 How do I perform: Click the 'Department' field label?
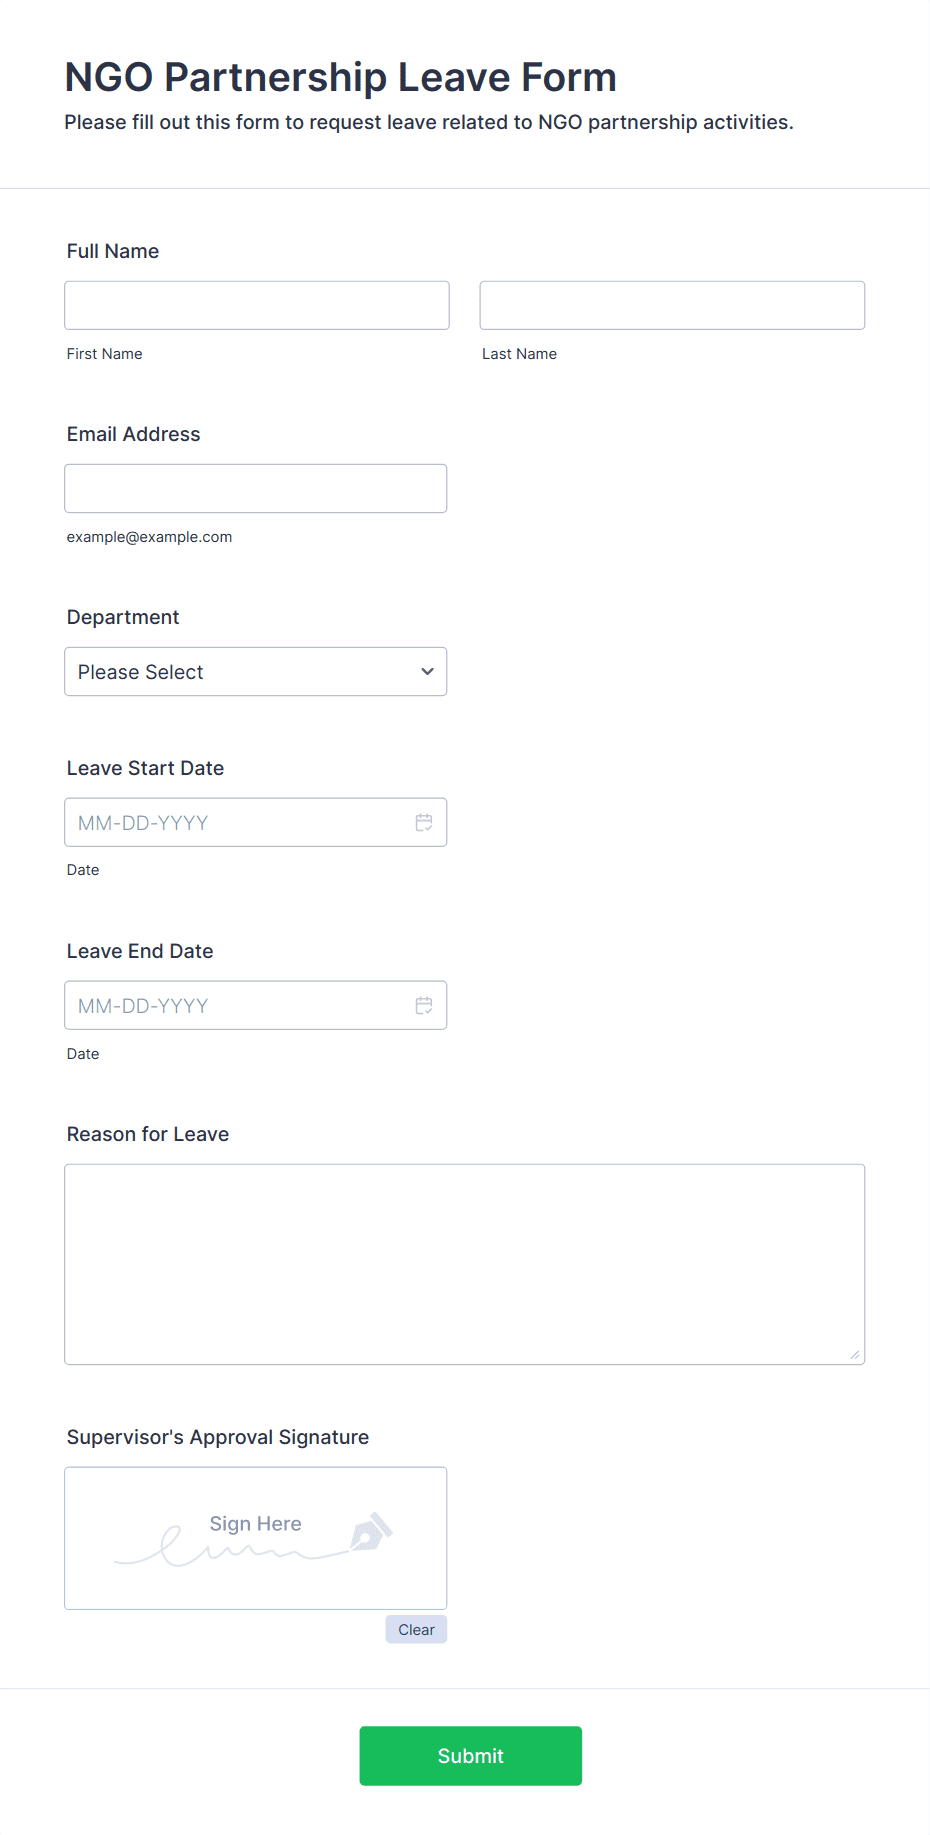(123, 617)
